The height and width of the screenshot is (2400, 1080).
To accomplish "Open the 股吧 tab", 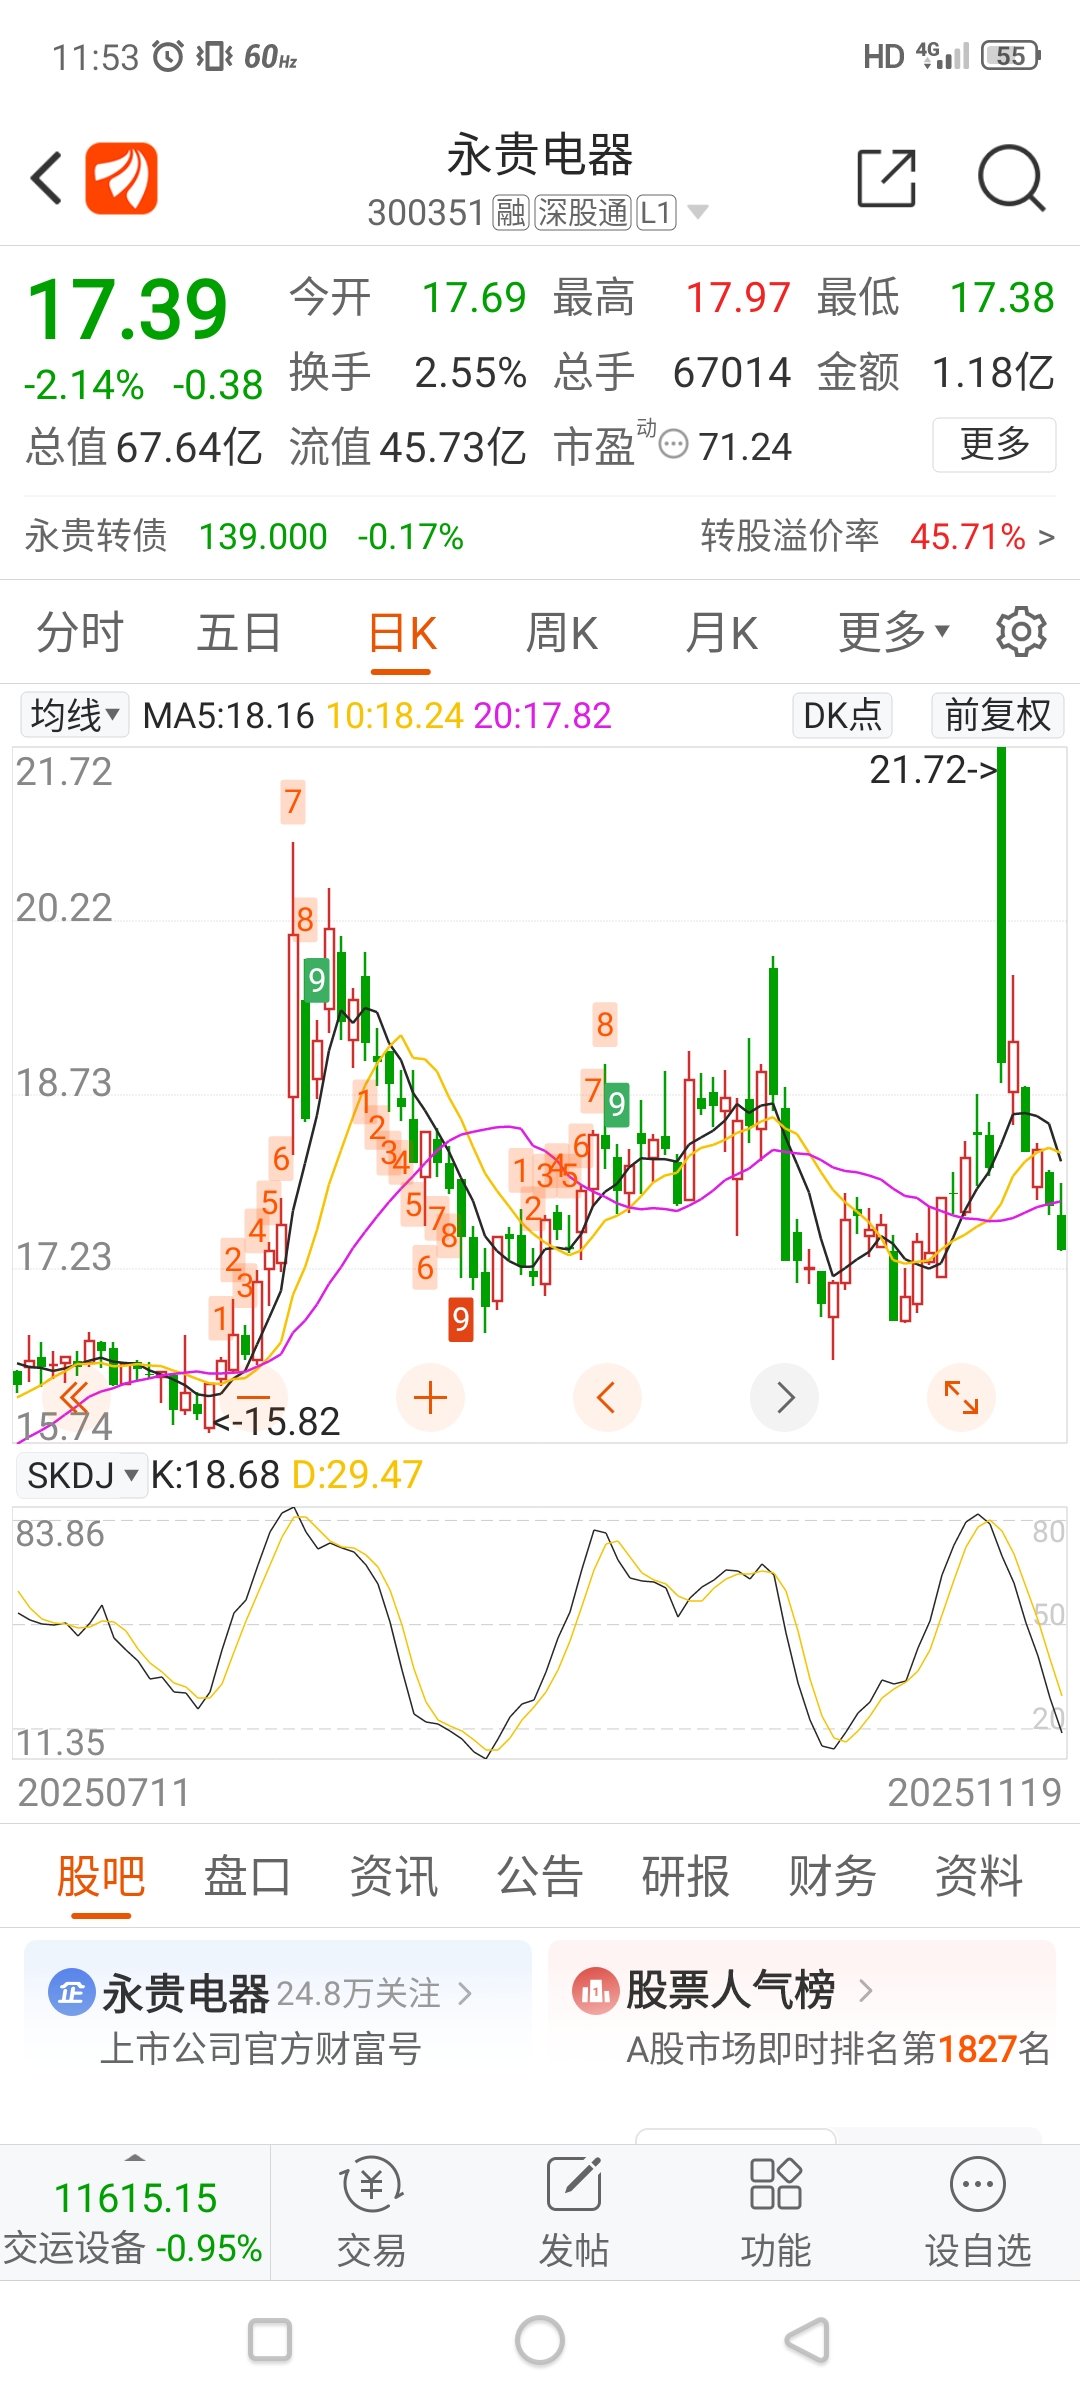I will tap(101, 1876).
